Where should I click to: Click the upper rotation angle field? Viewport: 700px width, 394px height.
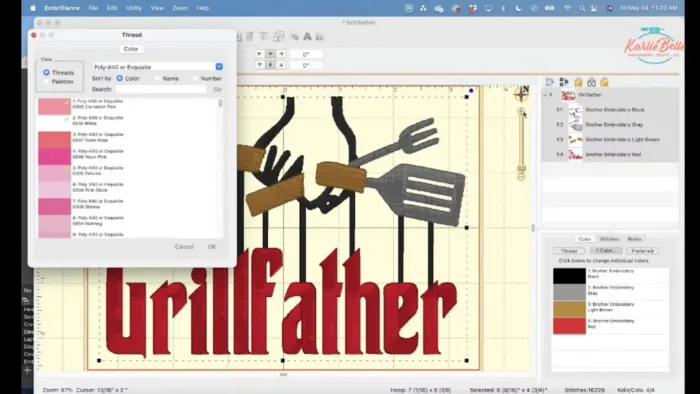coord(306,54)
